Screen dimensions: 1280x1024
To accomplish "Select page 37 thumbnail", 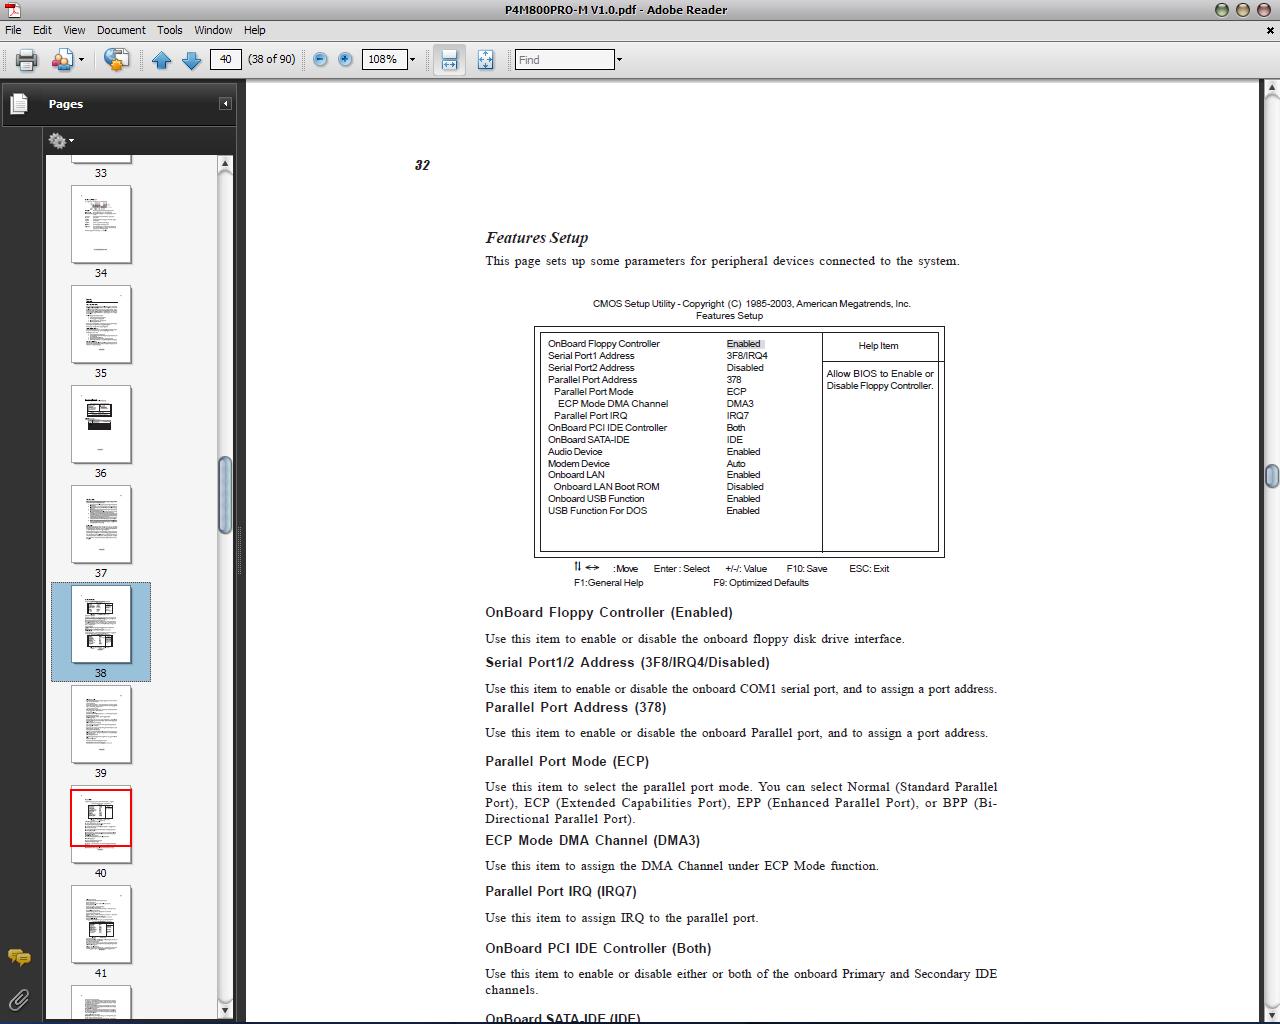I will tap(101, 524).
